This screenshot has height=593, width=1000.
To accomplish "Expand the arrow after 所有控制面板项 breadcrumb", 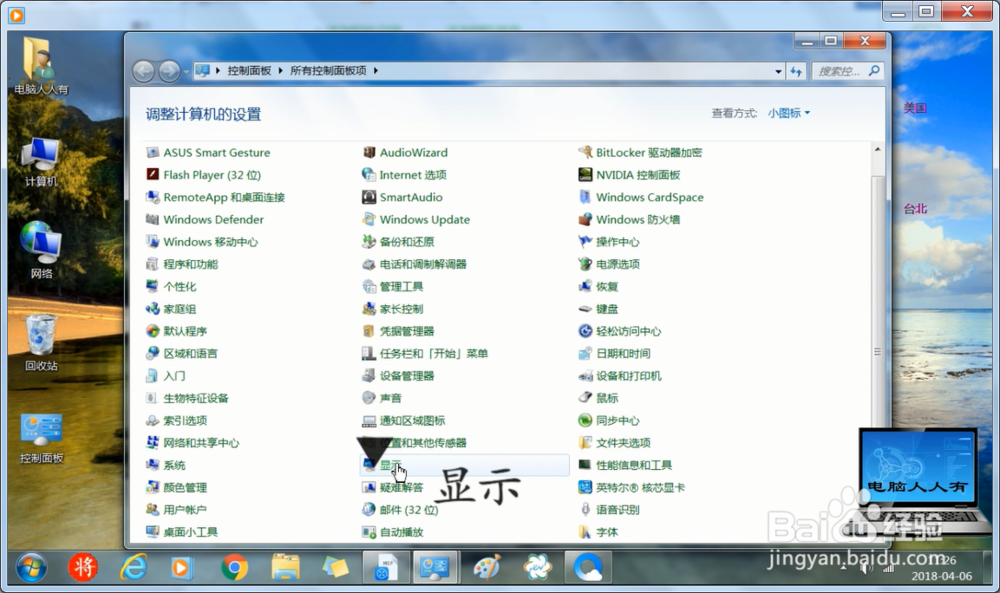I will (376, 71).
